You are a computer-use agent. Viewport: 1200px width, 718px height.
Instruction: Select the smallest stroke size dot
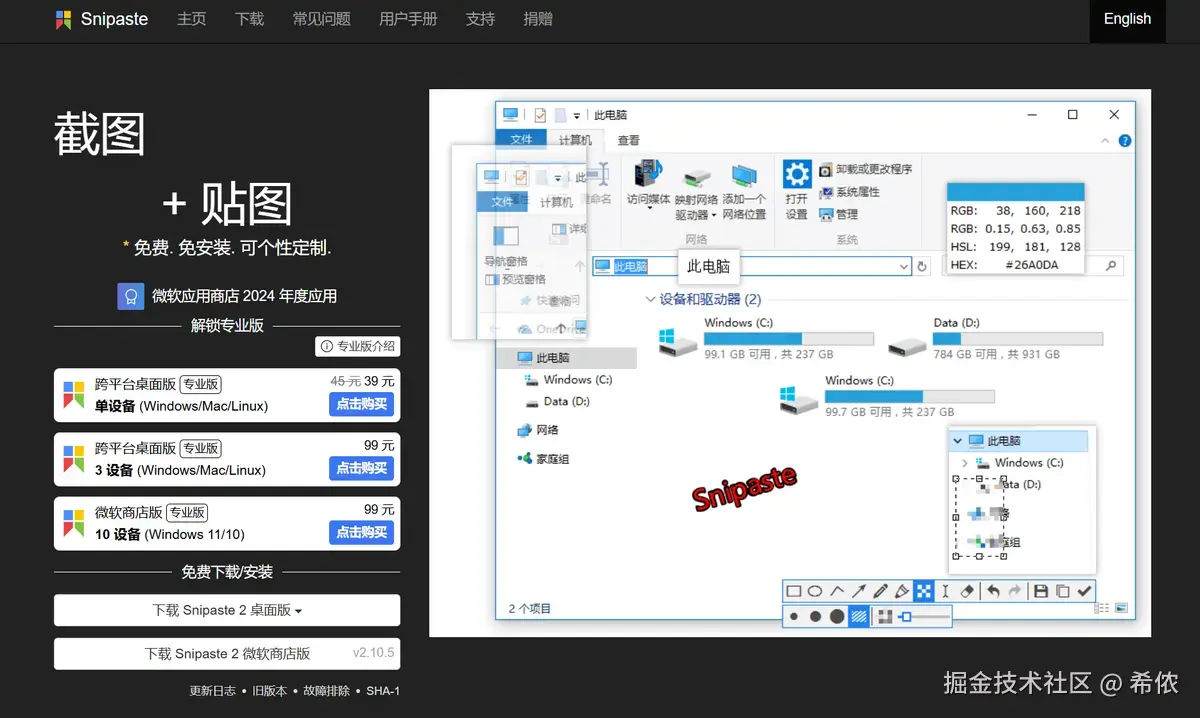pyautogui.click(x=794, y=616)
